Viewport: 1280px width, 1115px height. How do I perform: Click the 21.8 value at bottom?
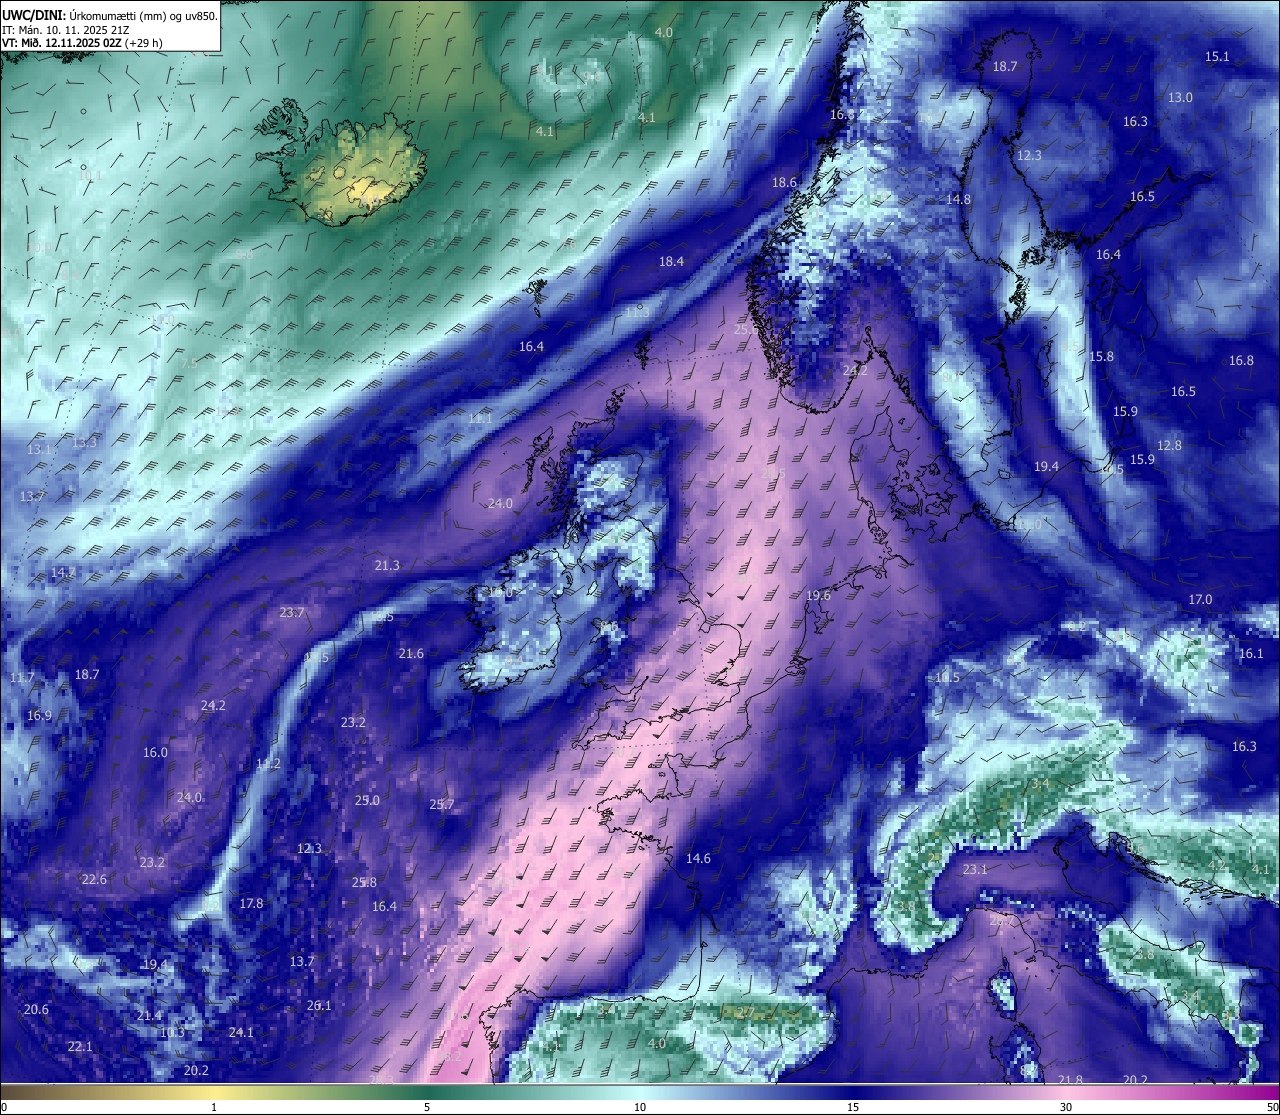coord(1070,1080)
